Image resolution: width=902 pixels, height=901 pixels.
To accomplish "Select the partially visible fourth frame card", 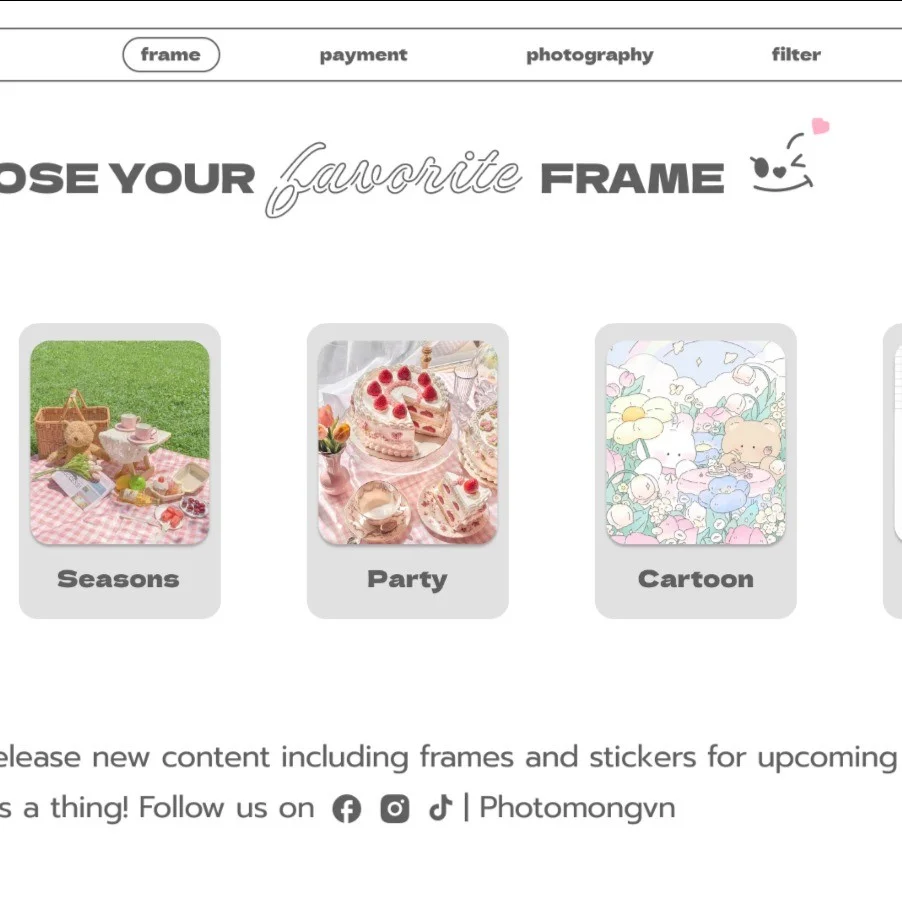I will [x=892, y=471].
